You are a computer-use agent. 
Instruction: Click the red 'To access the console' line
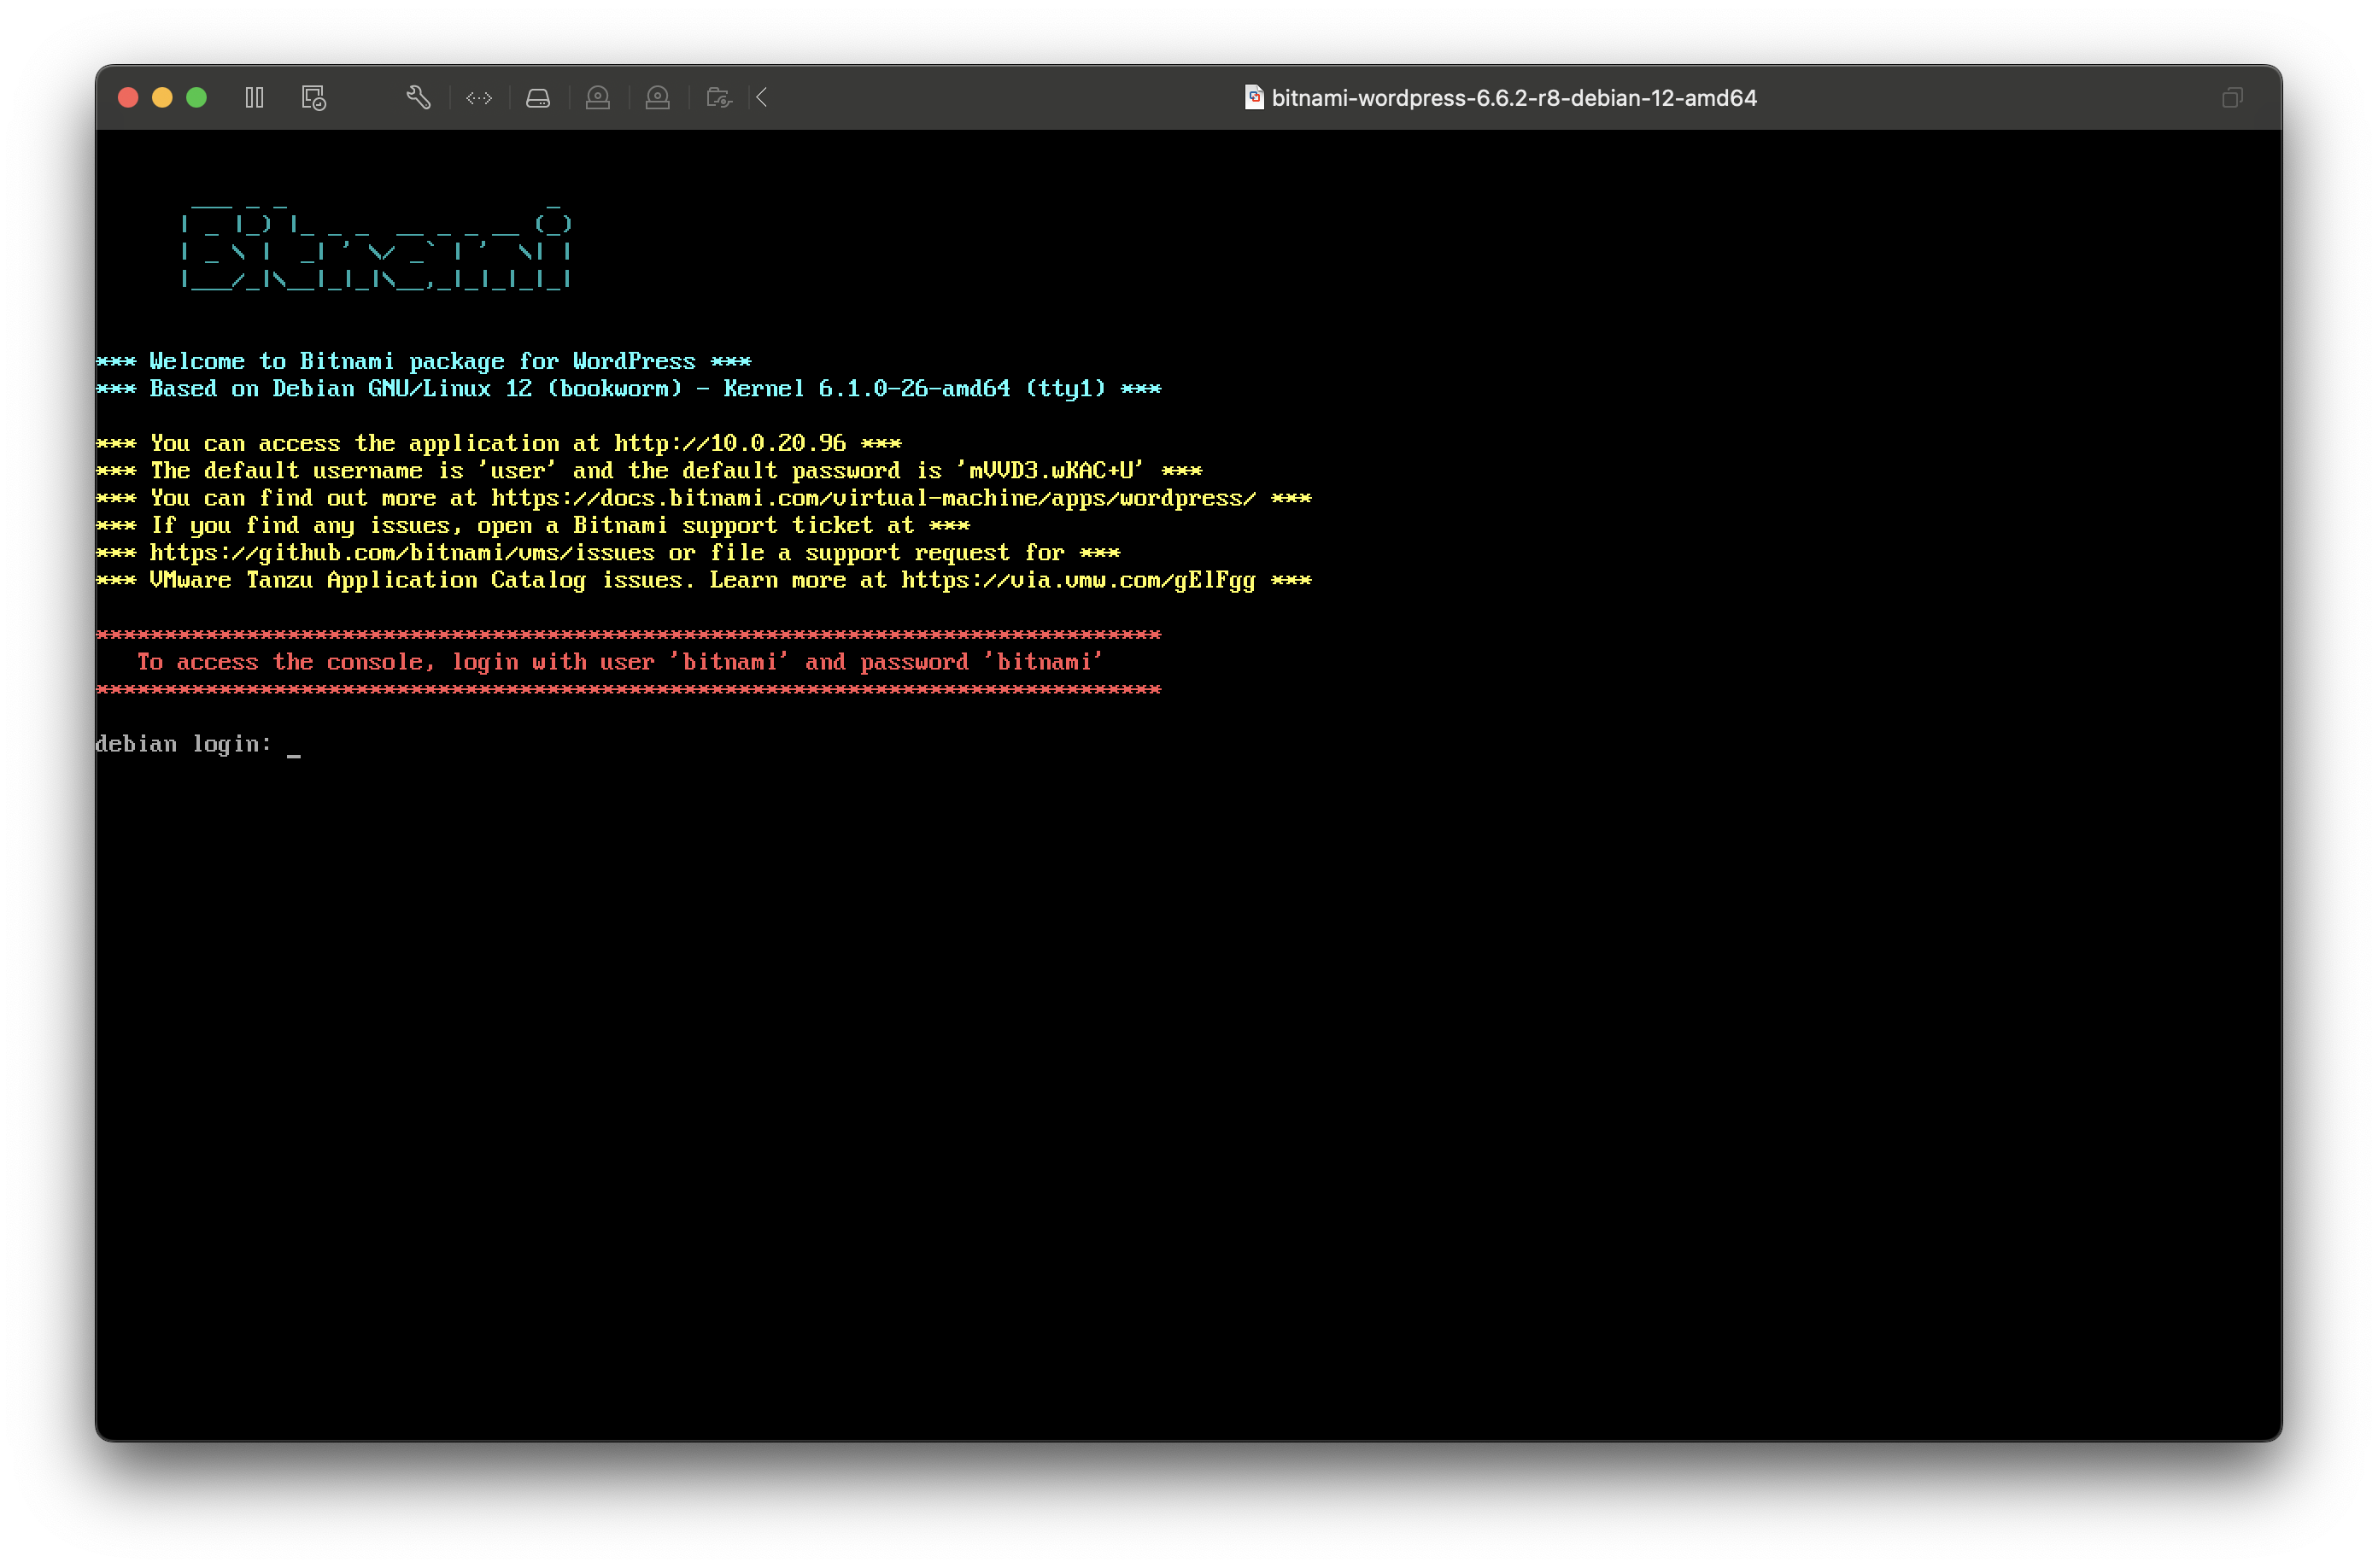[619, 662]
